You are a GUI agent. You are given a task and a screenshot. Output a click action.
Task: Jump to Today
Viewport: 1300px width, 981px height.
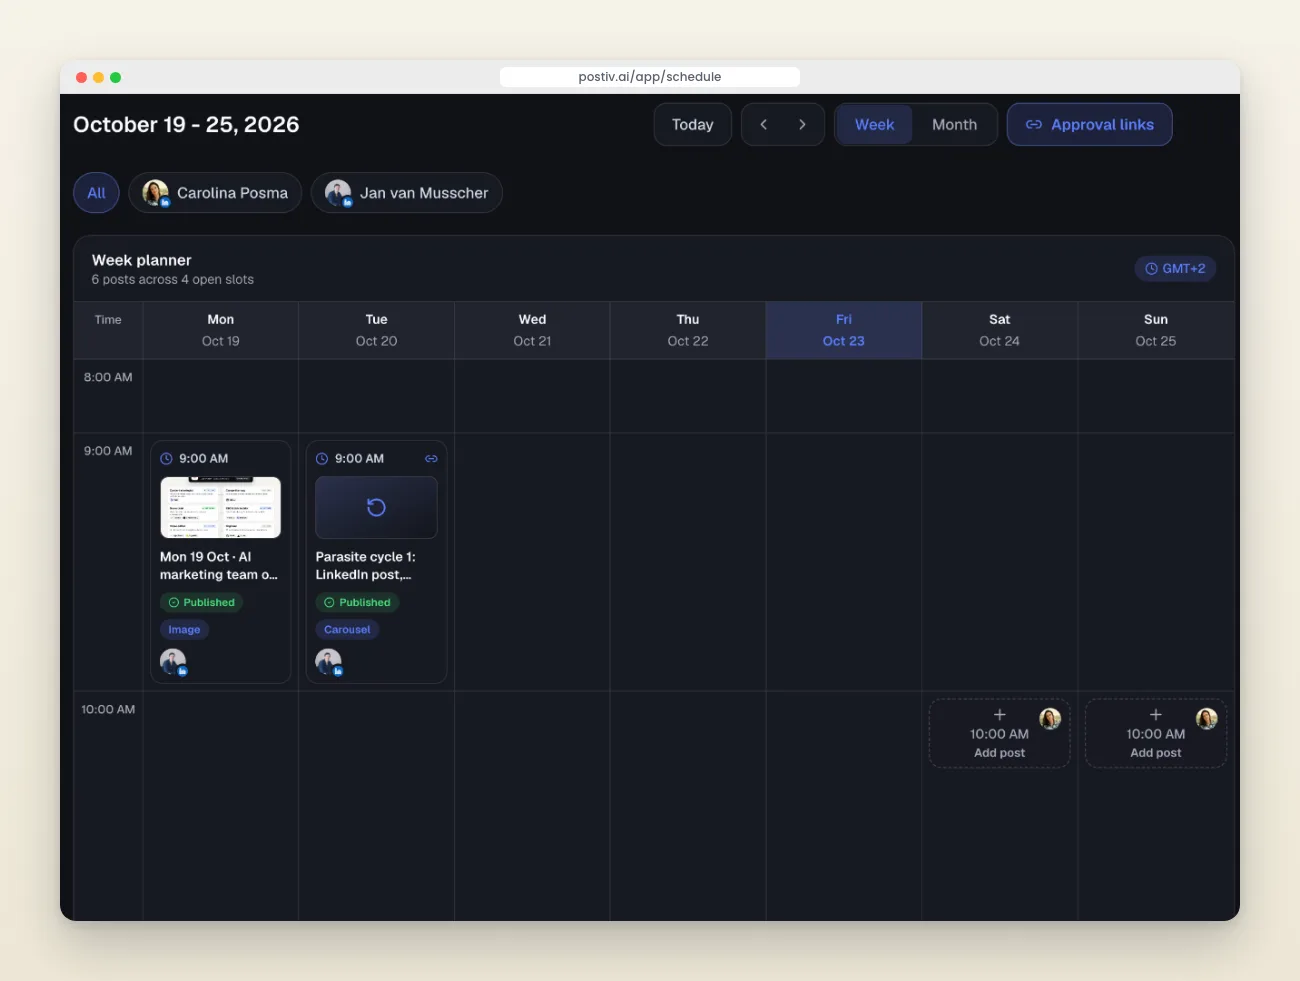pyautogui.click(x=692, y=124)
